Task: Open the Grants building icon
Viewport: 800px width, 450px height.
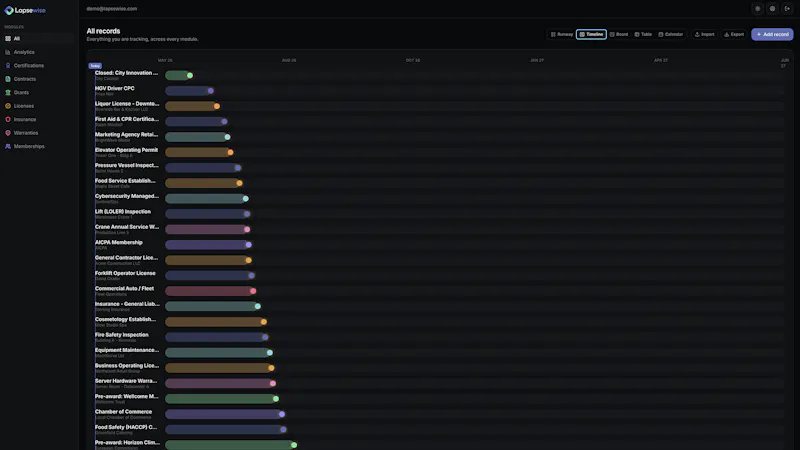Action: pyautogui.click(x=8, y=92)
